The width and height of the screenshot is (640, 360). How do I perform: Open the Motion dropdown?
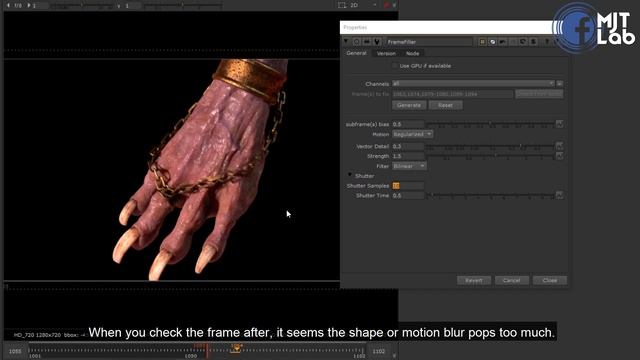tap(412, 134)
